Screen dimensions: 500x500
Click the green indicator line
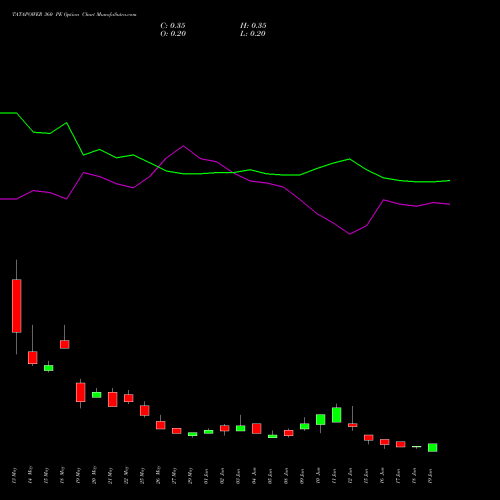(x=225, y=172)
